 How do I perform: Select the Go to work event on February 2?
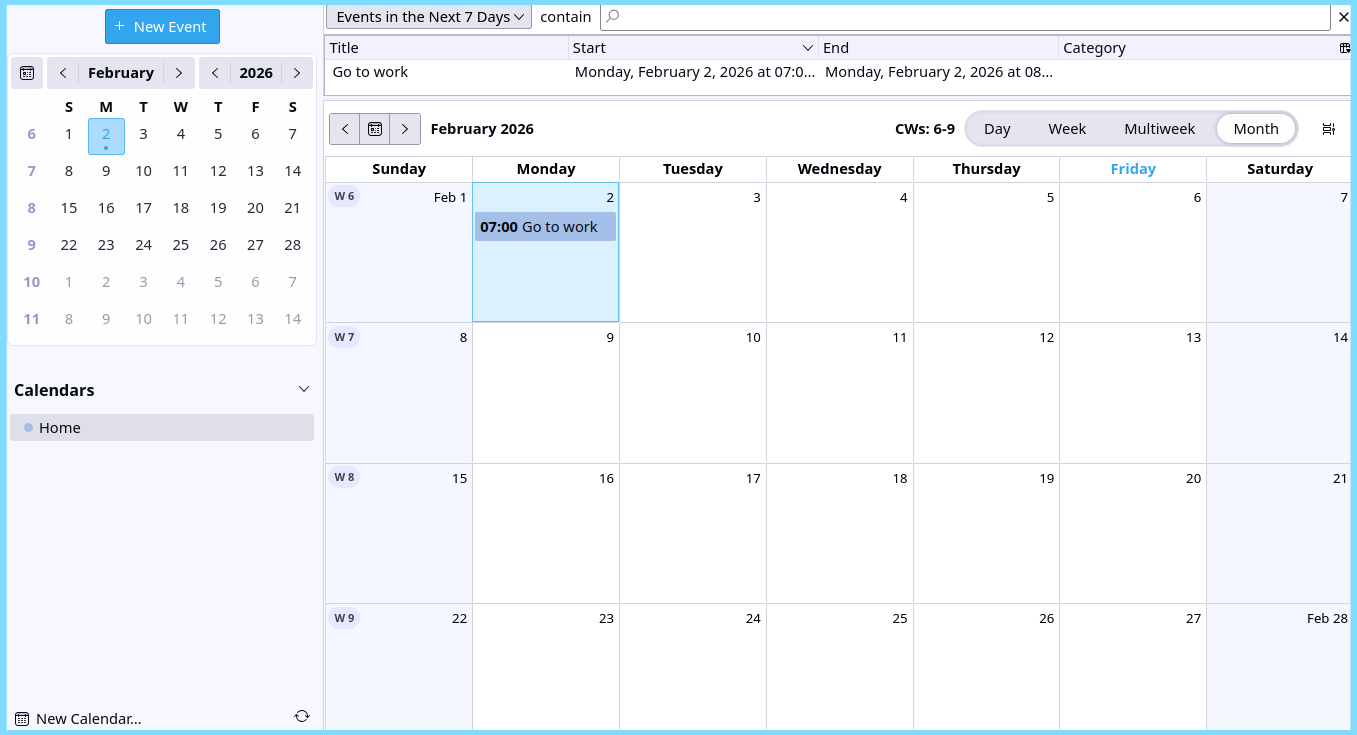click(x=545, y=226)
